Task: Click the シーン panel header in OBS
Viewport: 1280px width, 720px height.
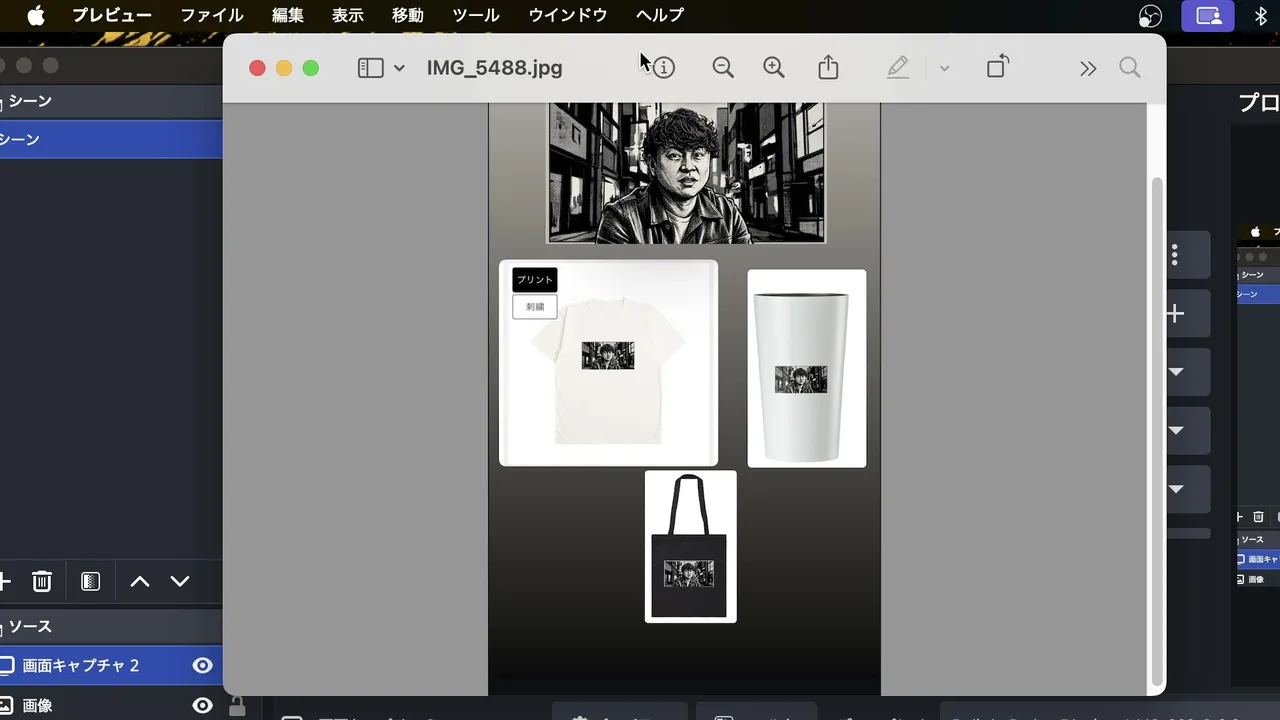Action: tap(111, 101)
